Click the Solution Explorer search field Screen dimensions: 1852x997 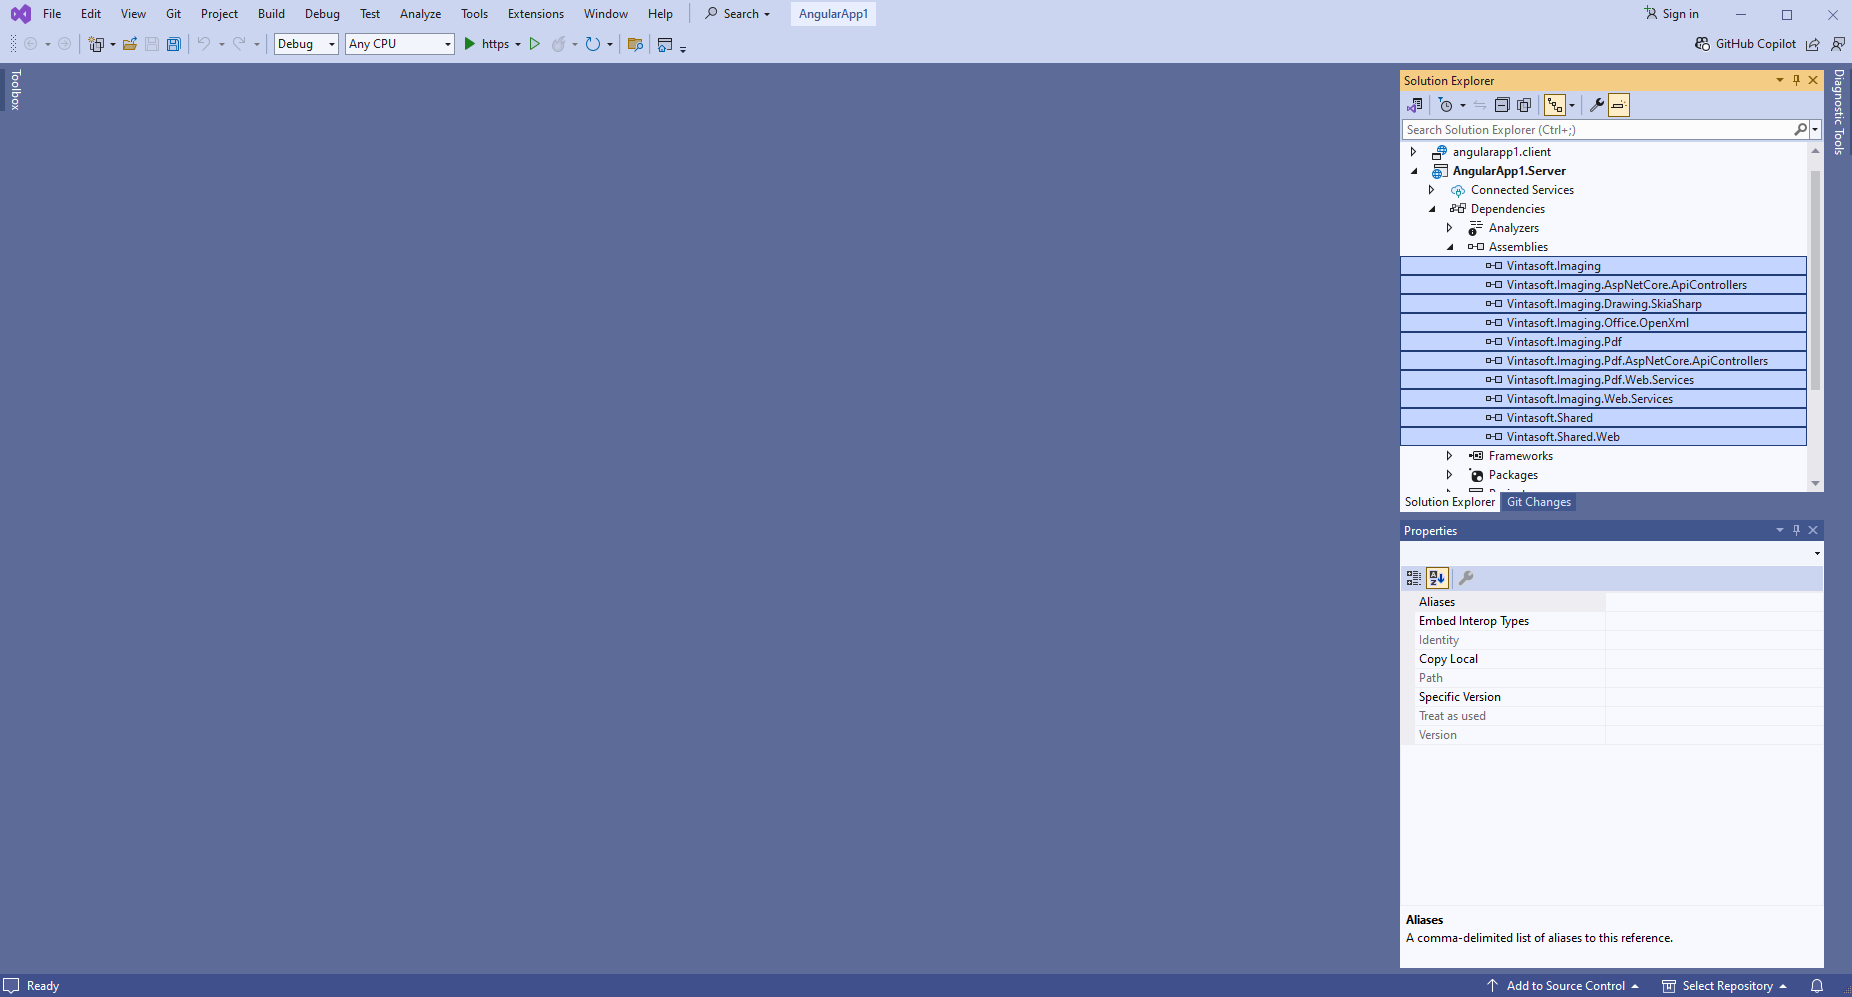point(1596,130)
